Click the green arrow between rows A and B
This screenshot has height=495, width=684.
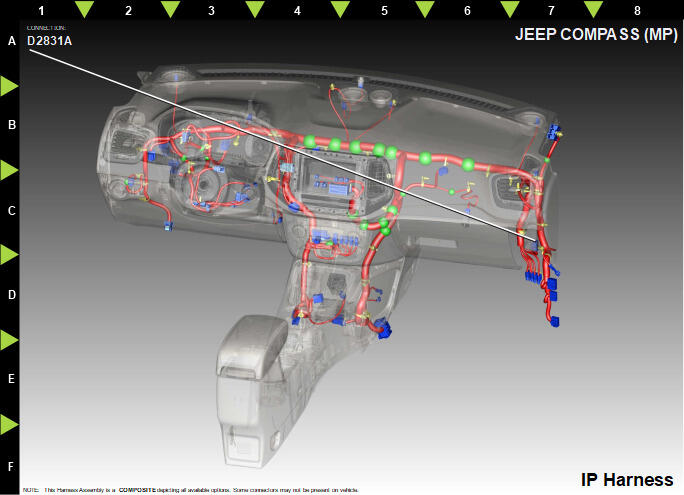tap(10, 86)
